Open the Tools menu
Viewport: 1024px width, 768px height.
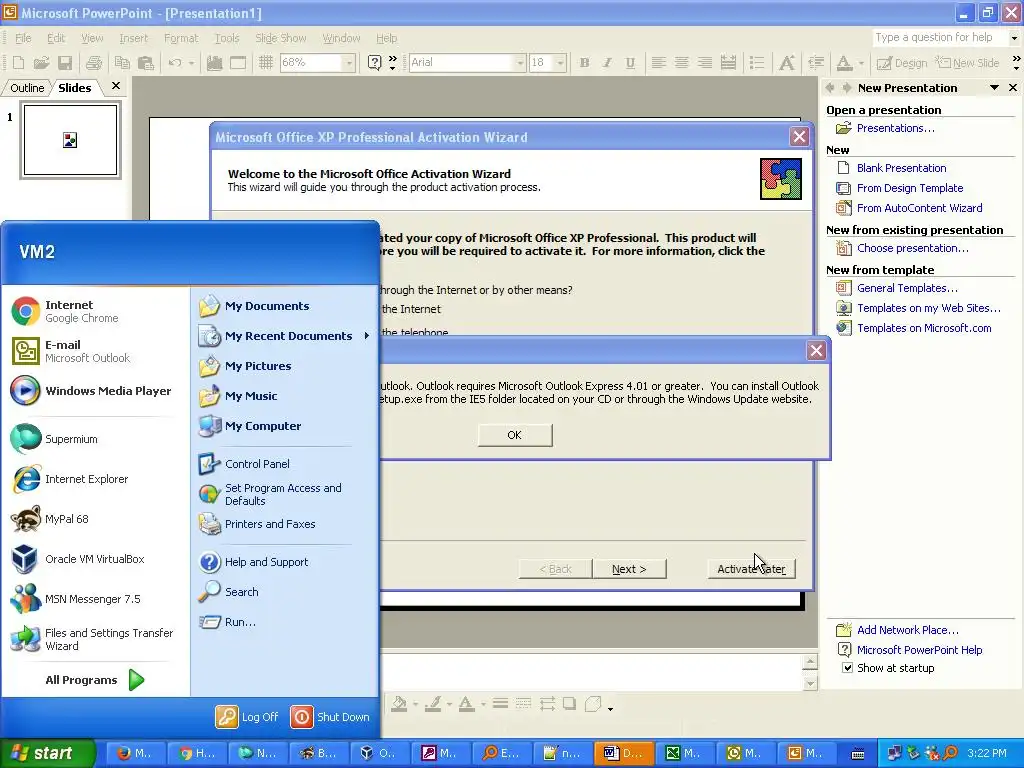click(227, 38)
